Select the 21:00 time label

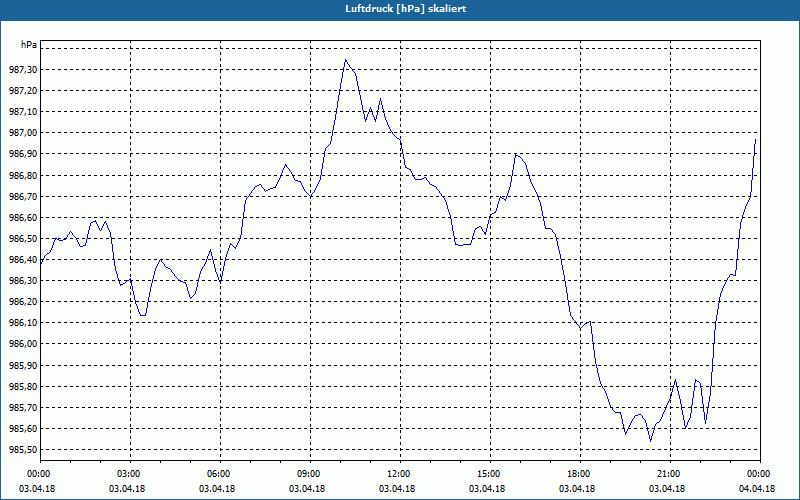[669, 473]
